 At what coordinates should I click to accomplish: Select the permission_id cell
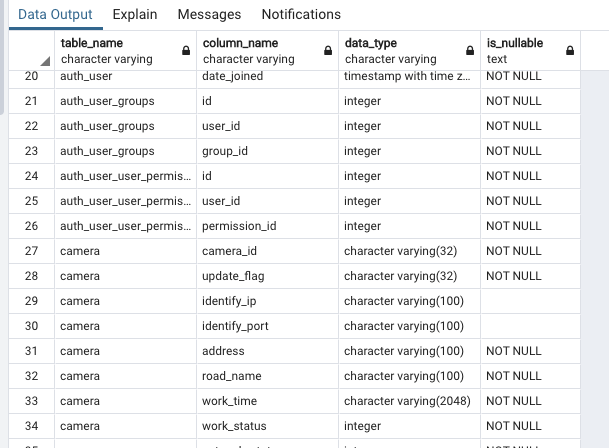[268, 226]
